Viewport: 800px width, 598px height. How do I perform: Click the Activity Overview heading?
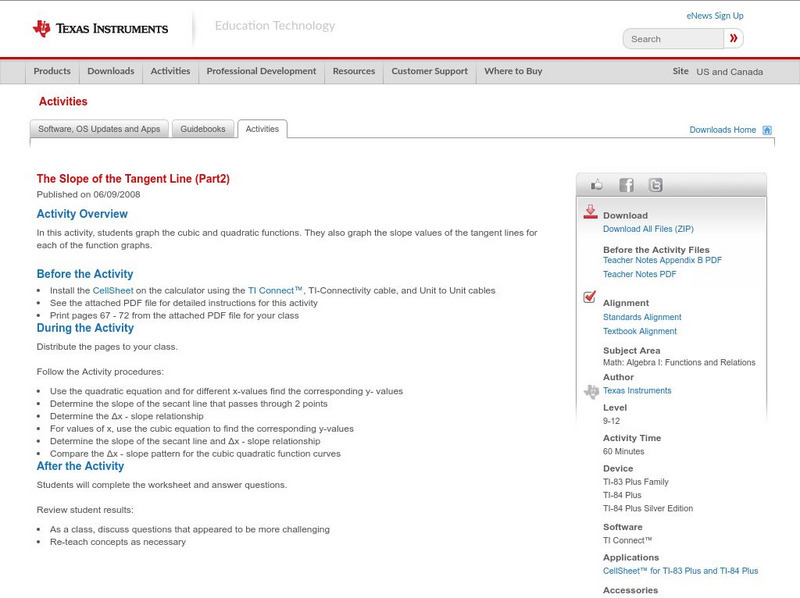[82, 214]
